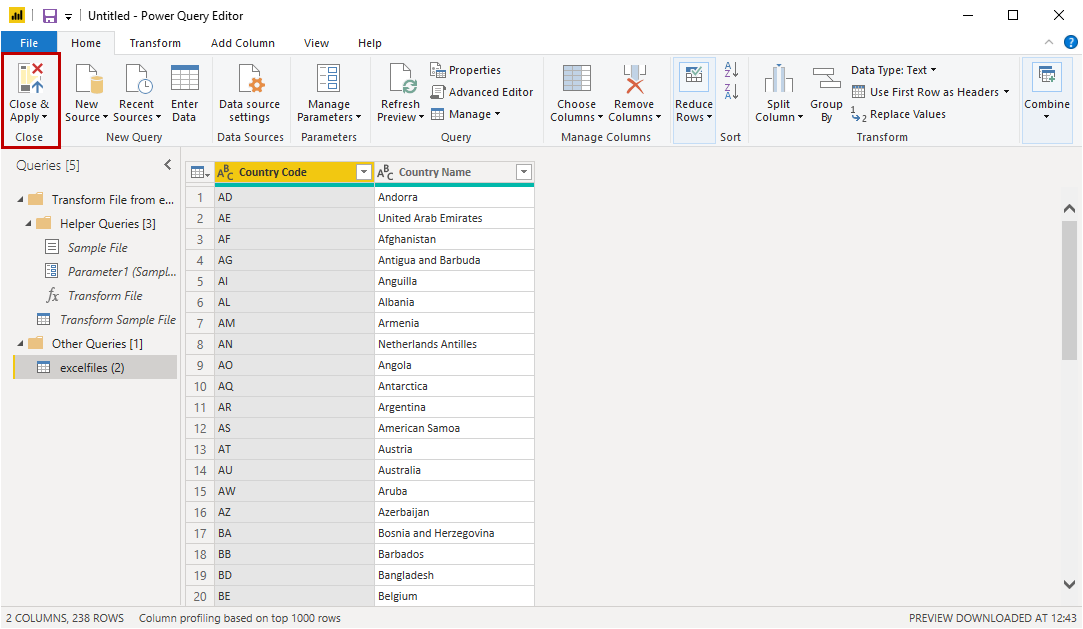The image size is (1083, 629).
Task: Open the Enter Data table icon
Action: pyautogui.click(x=184, y=80)
